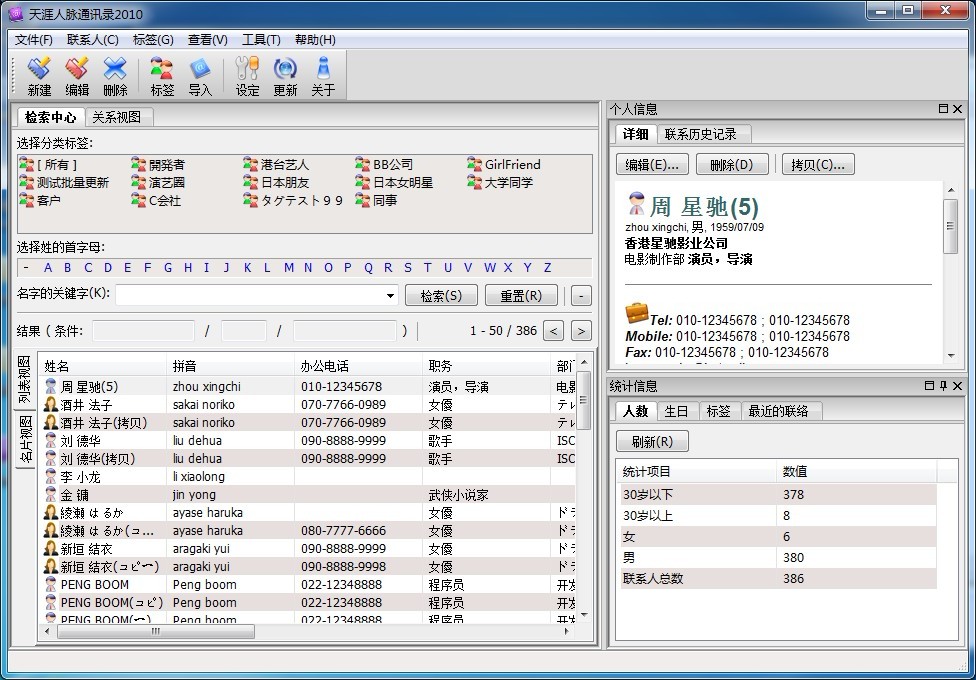
Task: Choose letter Z in surname filter
Action: (547, 268)
